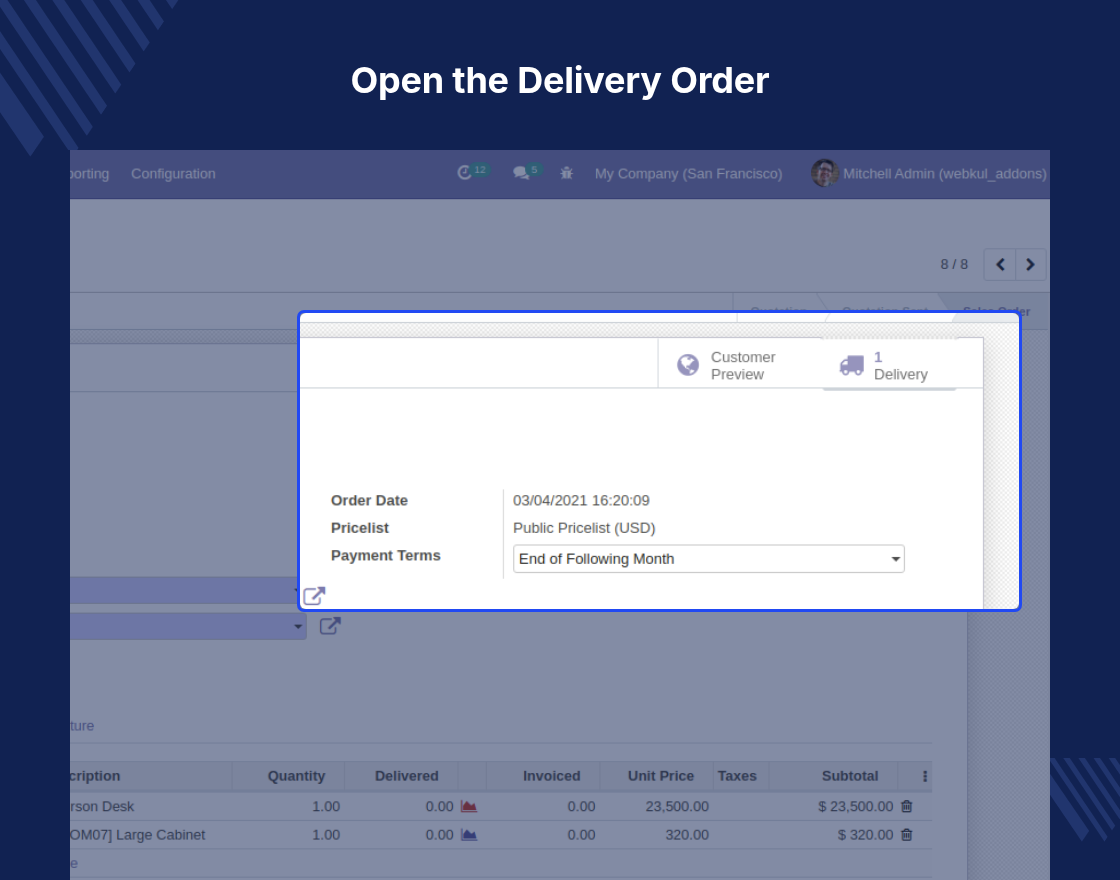Image resolution: width=1120 pixels, height=880 pixels.
Task: Click unit price 320.00 cell
Action: click(x=687, y=835)
